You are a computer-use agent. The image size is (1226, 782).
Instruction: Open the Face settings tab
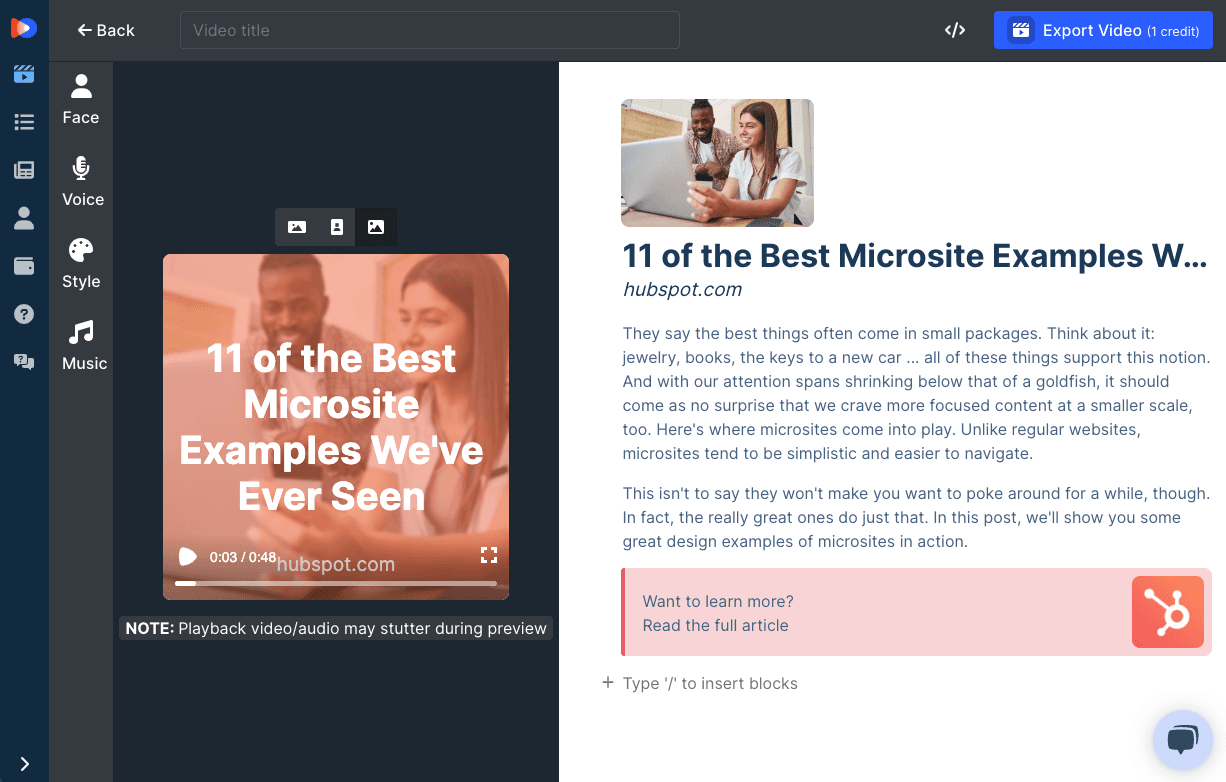point(81,100)
